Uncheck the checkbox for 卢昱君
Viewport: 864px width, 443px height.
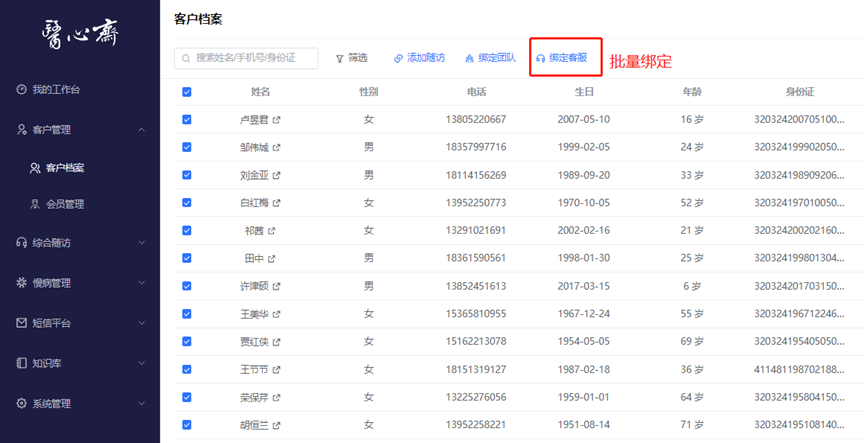click(187, 120)
